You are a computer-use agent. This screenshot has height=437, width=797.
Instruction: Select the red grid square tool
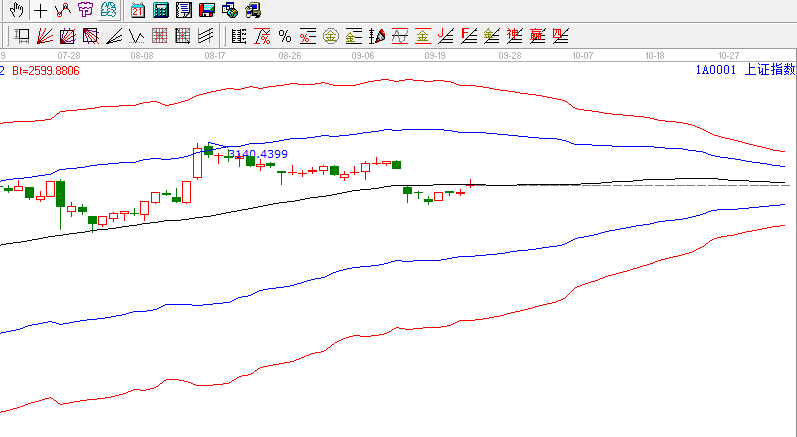183,37
